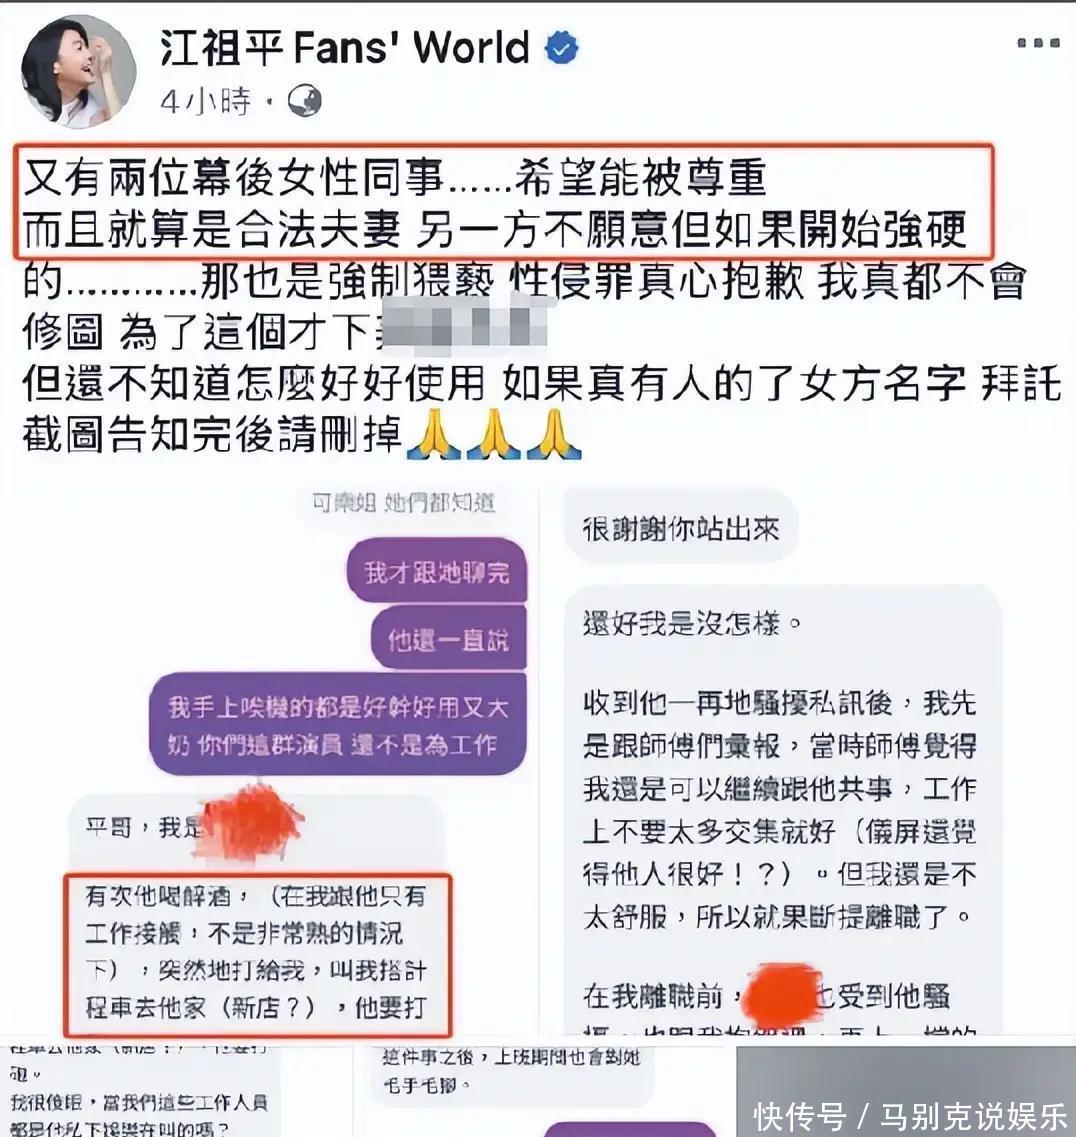Image resolution: width=1076 pixels, height=1137 pixels.
Task: Click the red scribble after 平哥，我是
Action: pos(252,820)
